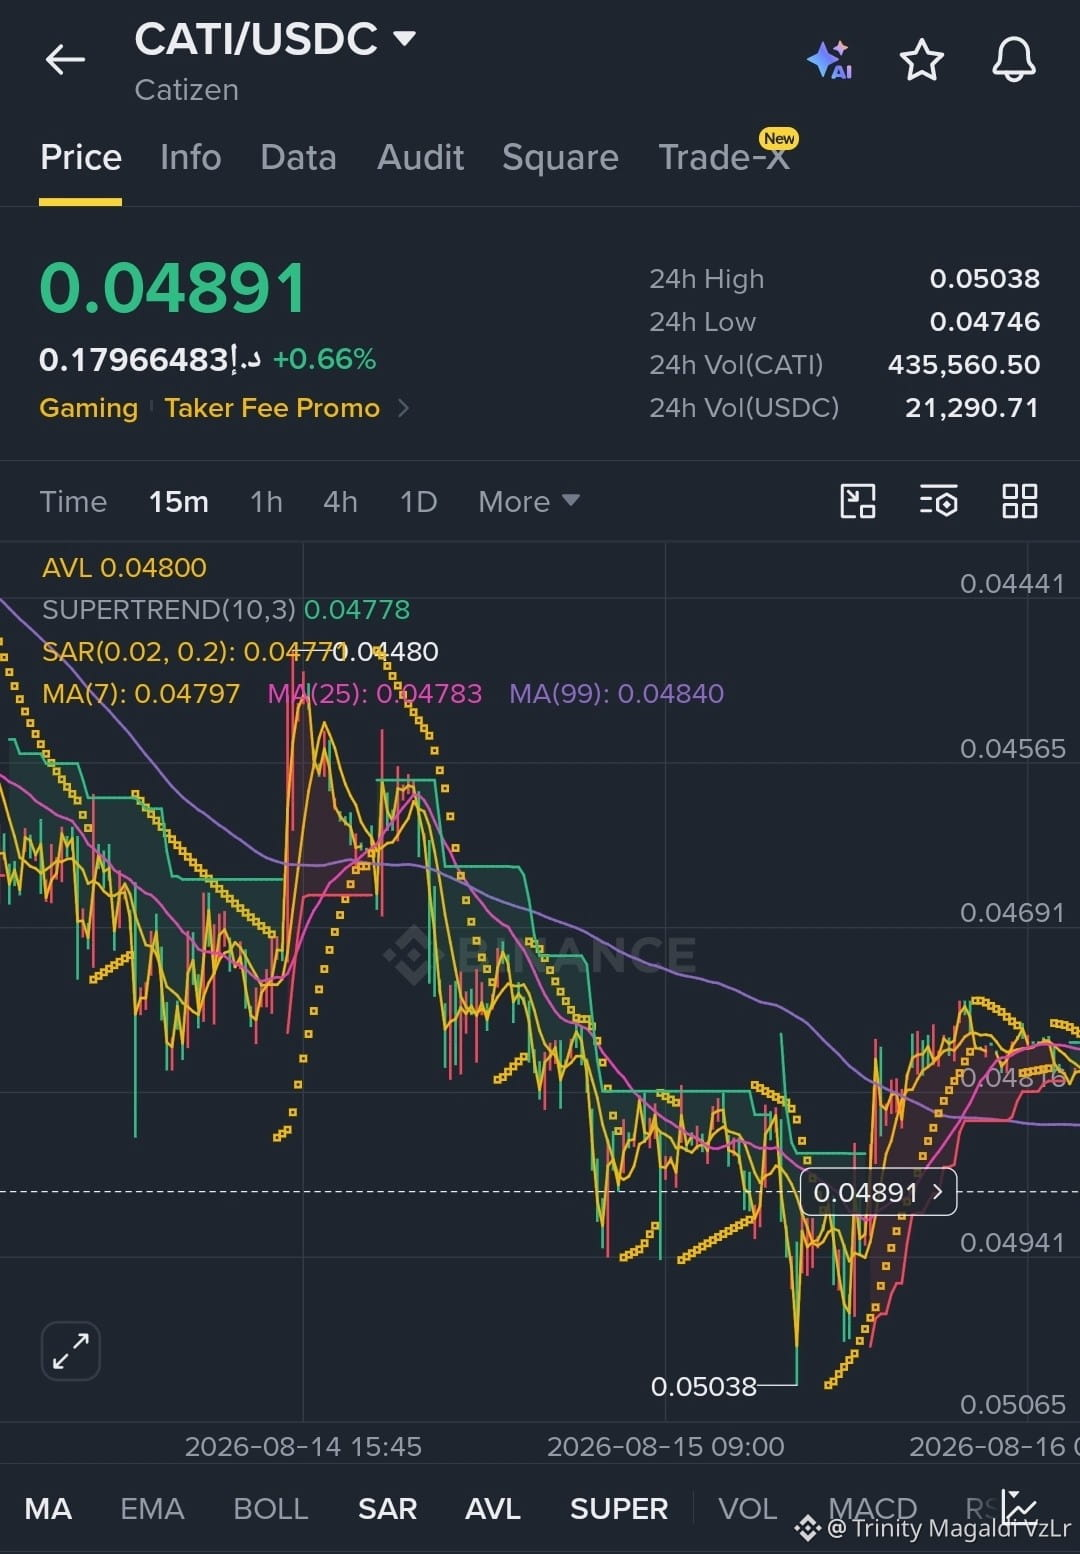This screenshot has height=1554, width=1080.
Task: Switch to the Data tab
Action: (x=298, y=157)
